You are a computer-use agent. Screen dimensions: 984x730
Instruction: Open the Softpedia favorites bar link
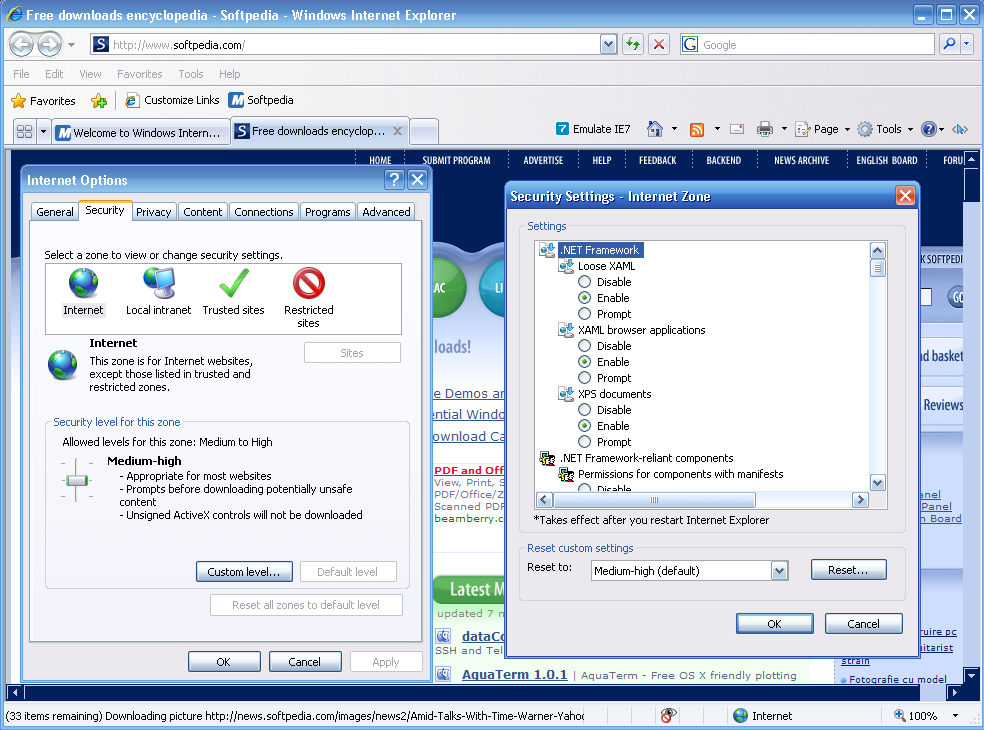coord(261,100)
